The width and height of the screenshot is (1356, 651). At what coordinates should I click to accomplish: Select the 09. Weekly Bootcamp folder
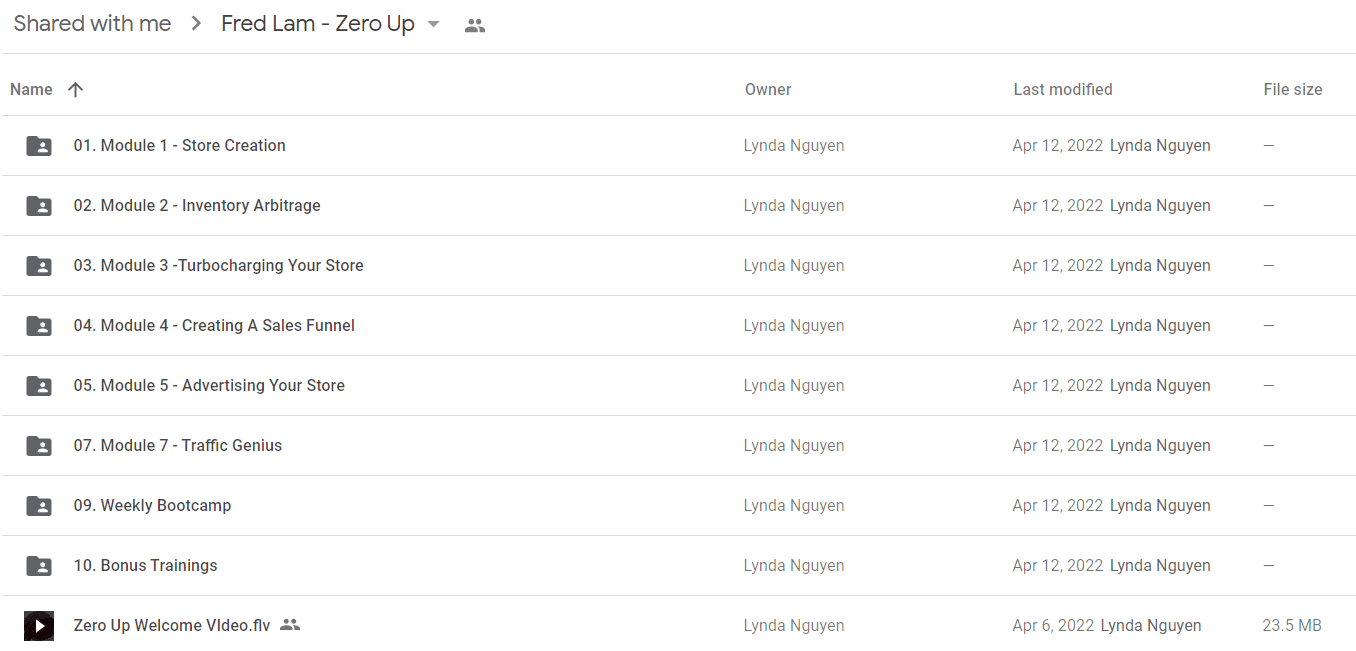click(x=678, y=506)
